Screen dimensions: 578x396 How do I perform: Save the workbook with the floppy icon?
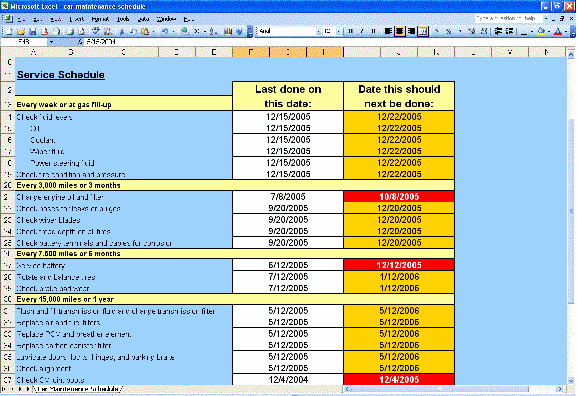pyautogui.click(x=32, y=31)
